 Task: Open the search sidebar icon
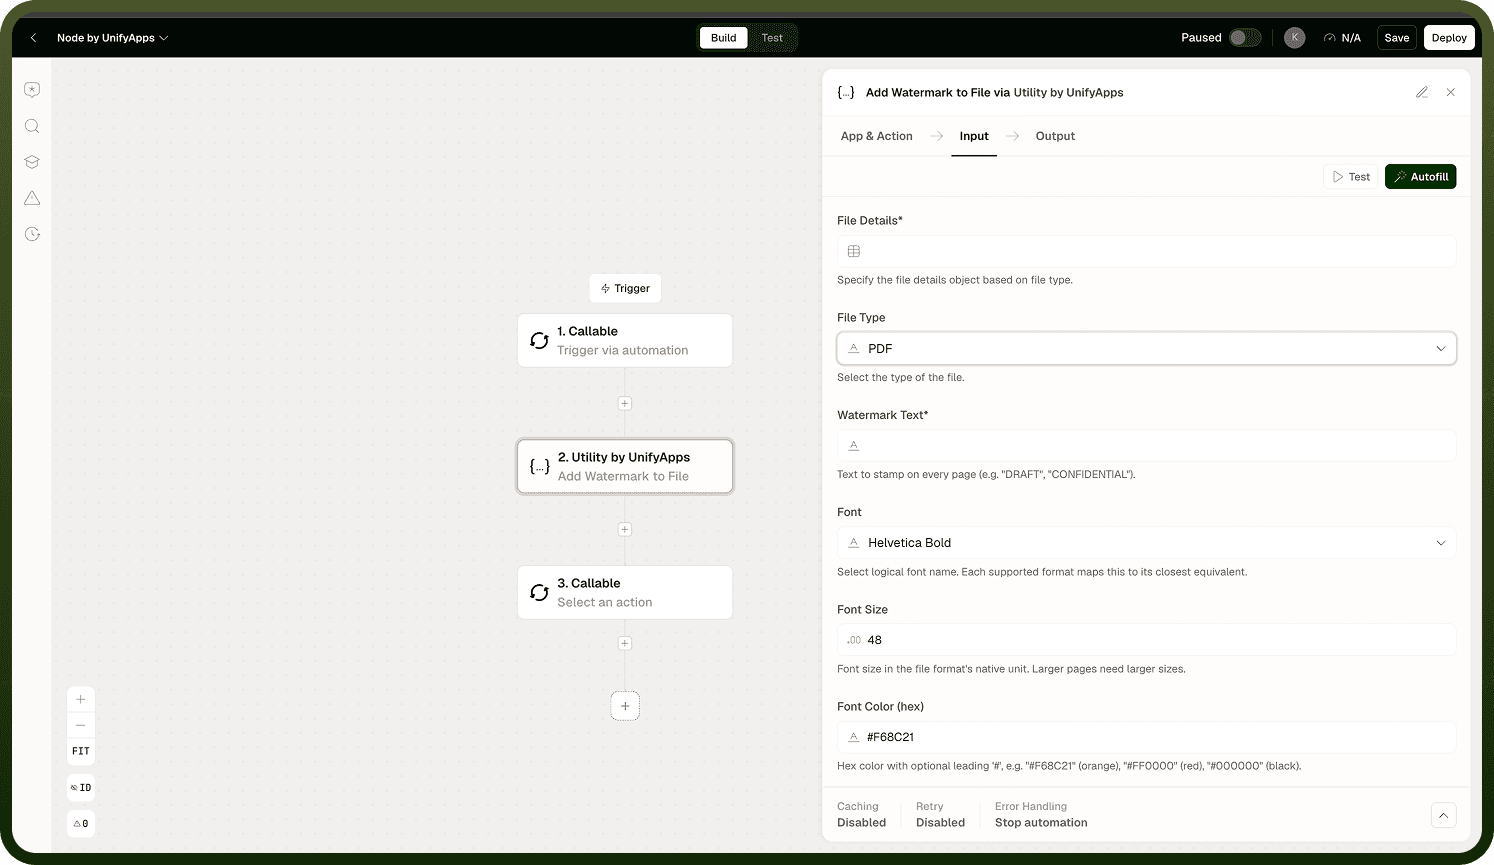click(x=32, y=126)
